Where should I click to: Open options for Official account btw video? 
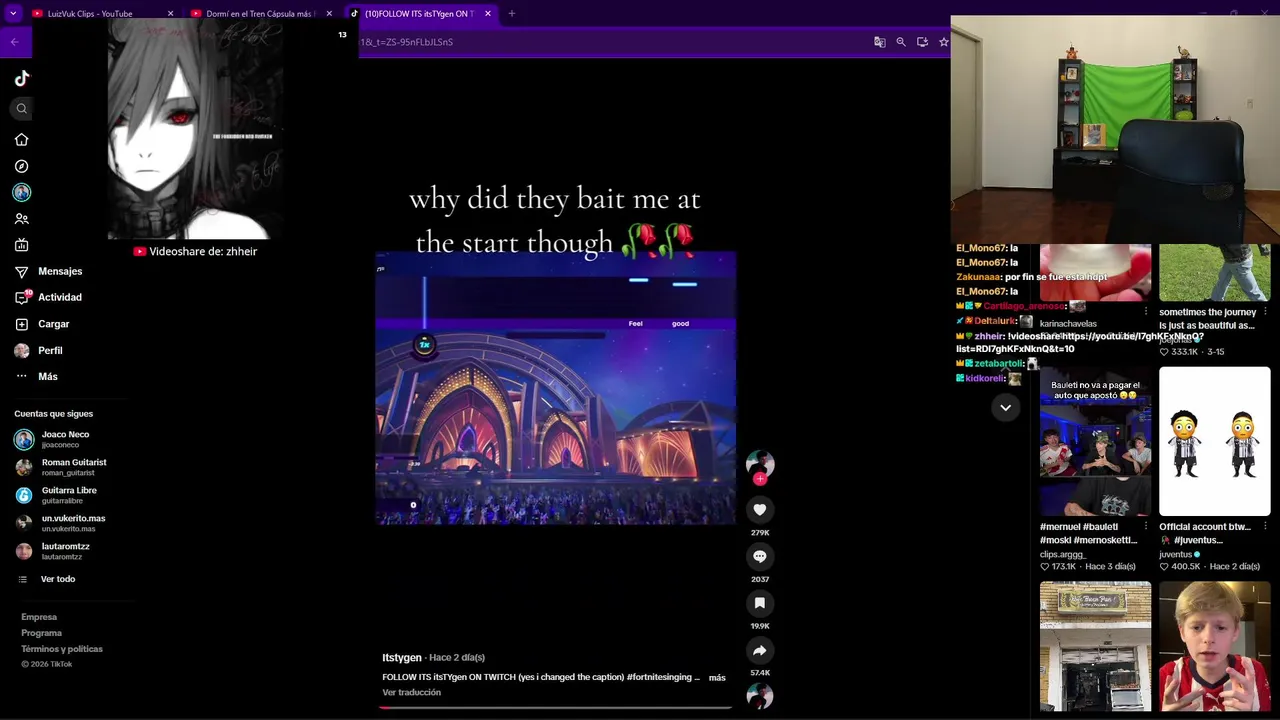(1265, 527)
